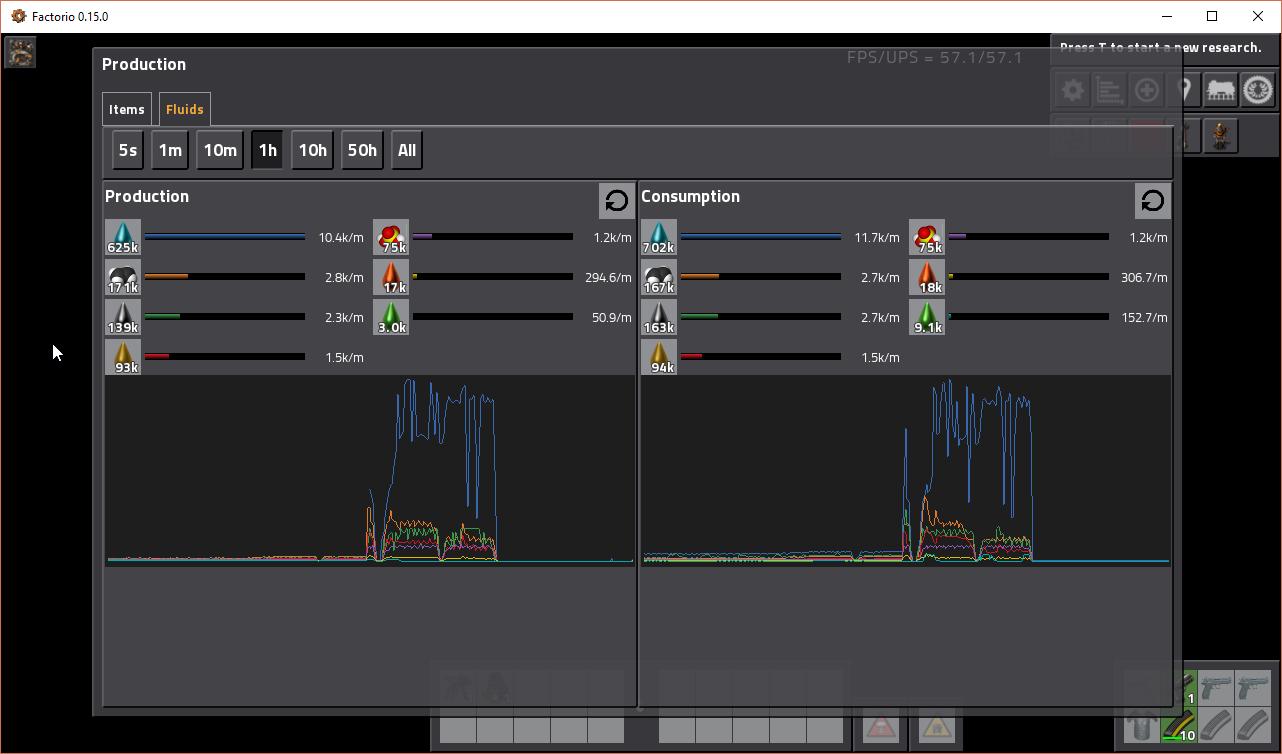Switch to the Items tab
The height and width of the screenshot is (754, 1282).
127,109
